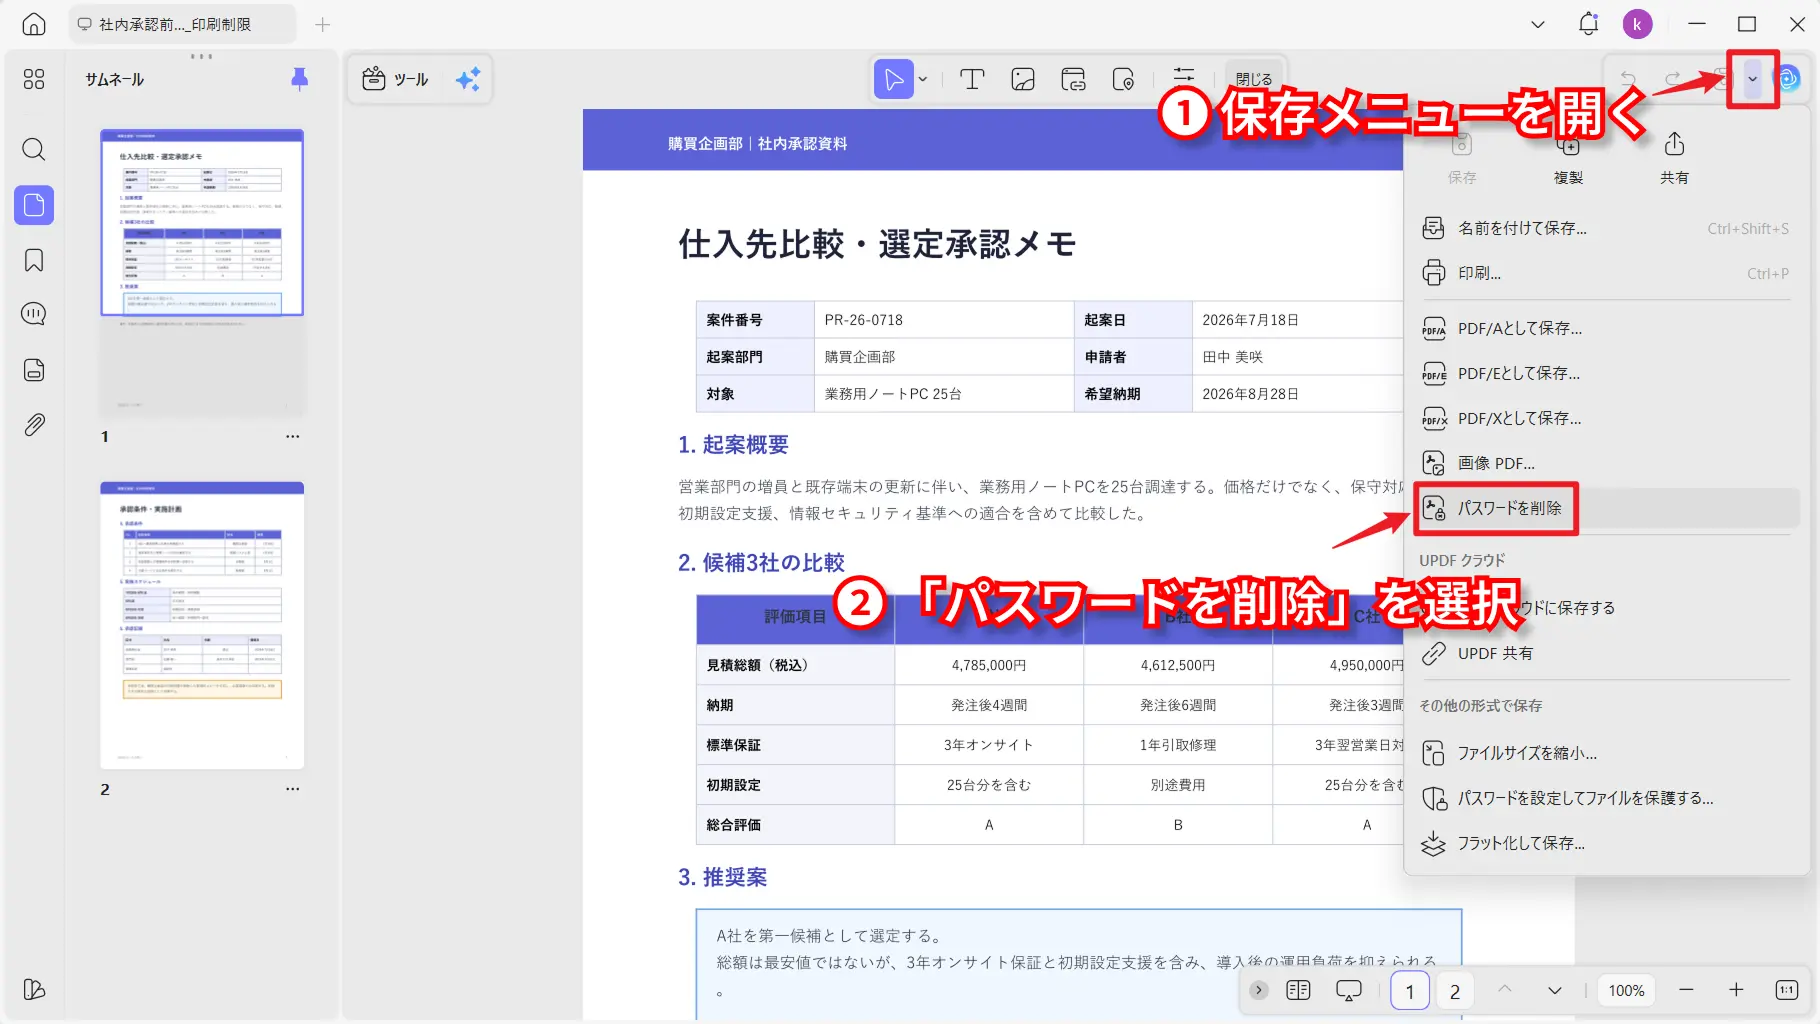
Task: Open page 1 thumbnail more options
Action: 292,436
